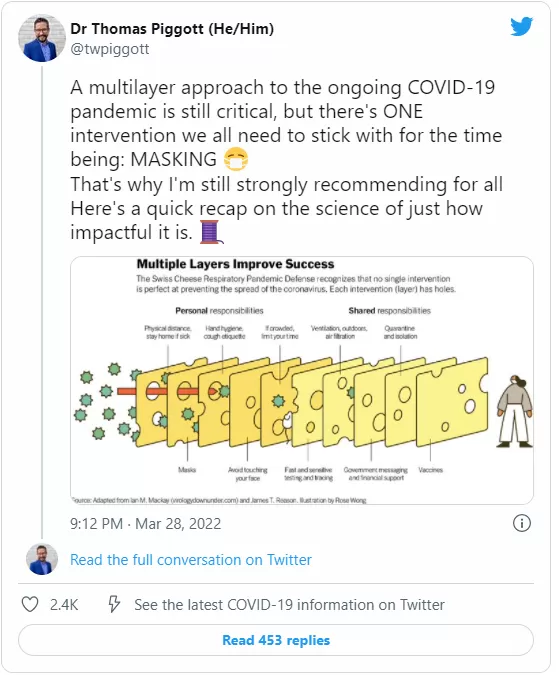Open the tweet info circle icon
This screenshot has width=559, height=675.
[522, 523]
